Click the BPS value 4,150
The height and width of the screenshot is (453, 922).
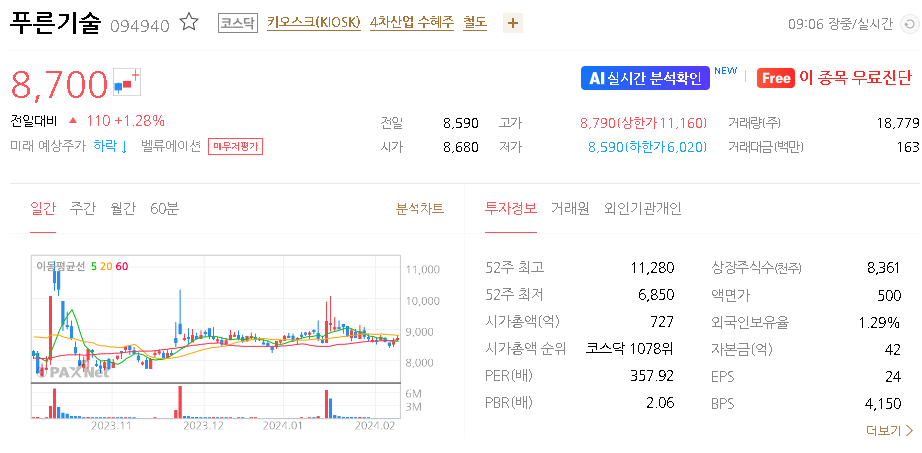point(883,403)
